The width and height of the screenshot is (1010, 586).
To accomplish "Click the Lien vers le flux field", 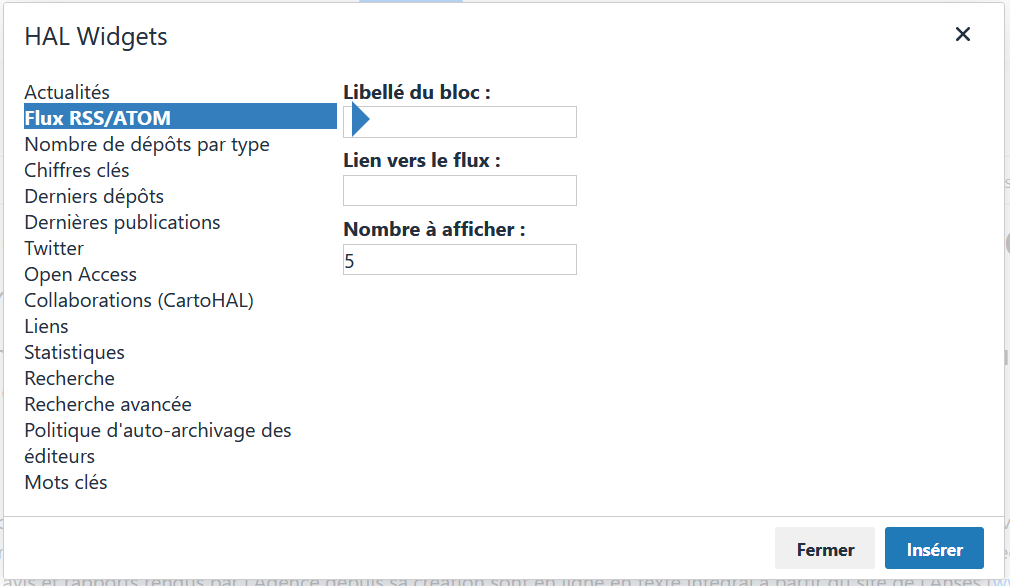I will (x=459, y=190).
